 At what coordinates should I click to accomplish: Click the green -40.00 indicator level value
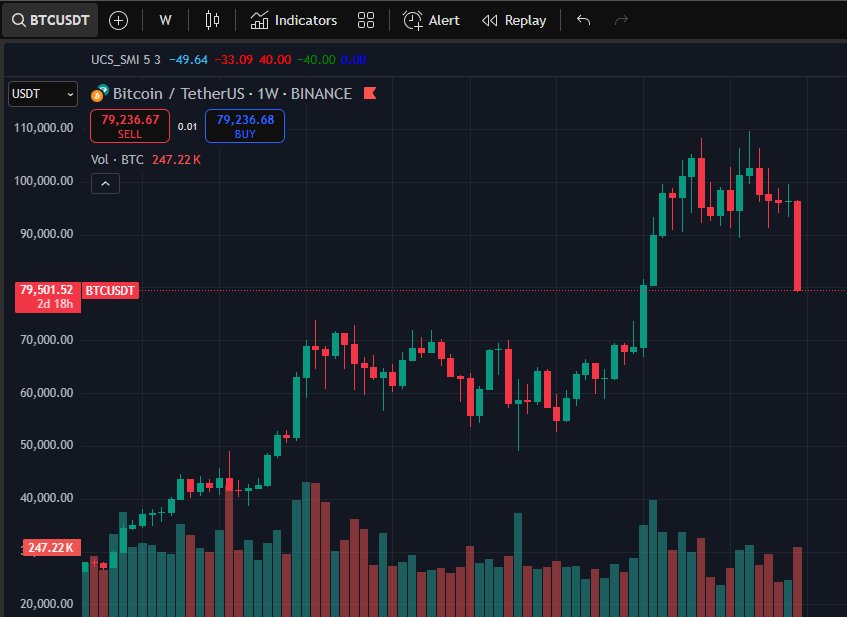click(x=316, y=59)
